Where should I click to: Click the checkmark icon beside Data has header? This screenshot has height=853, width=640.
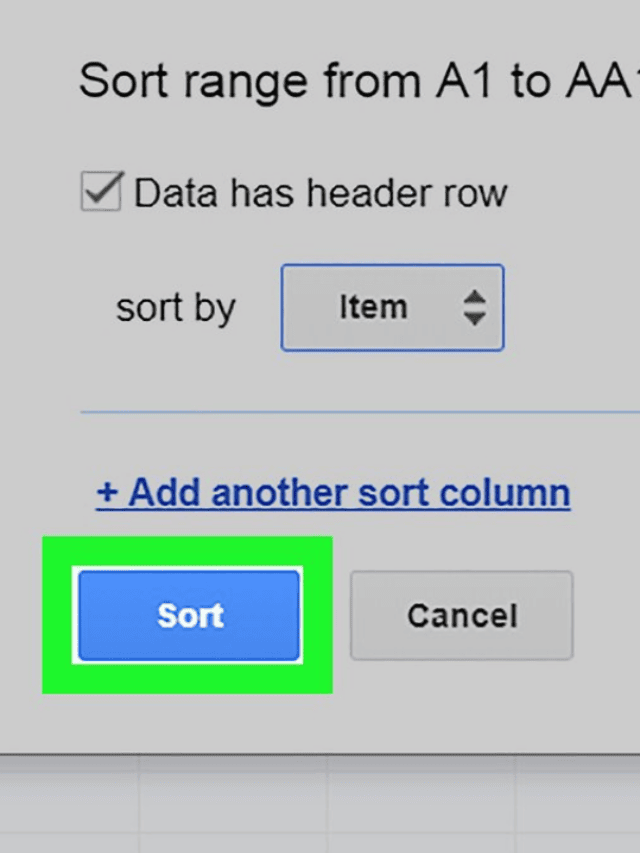[x=102, y=190]
